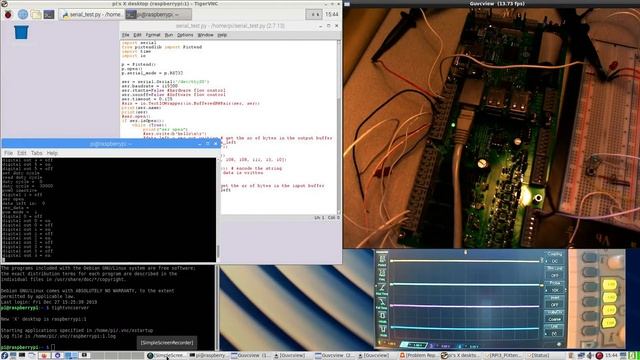The image size is (640, 360).
Task: Open Help menu in the pi@raspberrypi terminal
Action: pos(52,153)
